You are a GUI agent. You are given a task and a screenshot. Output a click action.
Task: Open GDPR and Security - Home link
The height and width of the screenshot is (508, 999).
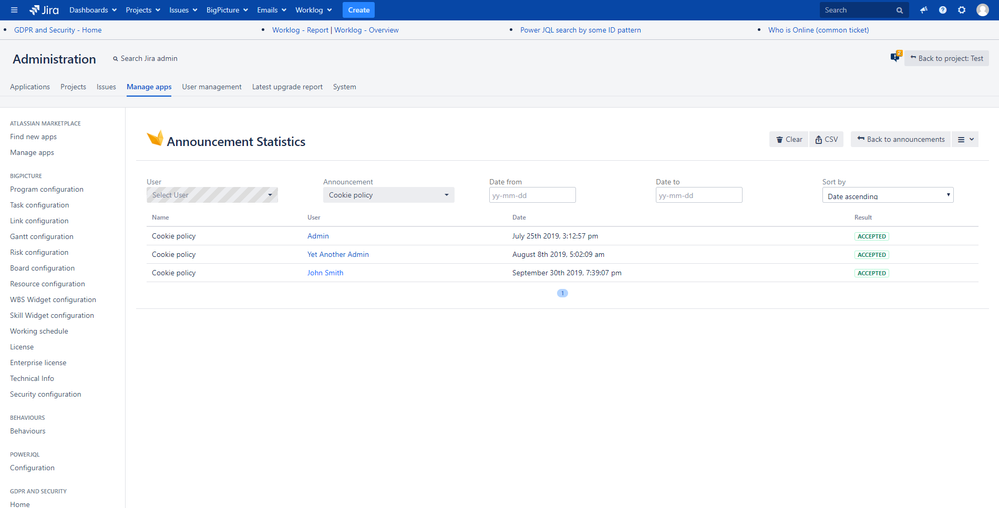(57, 30)
